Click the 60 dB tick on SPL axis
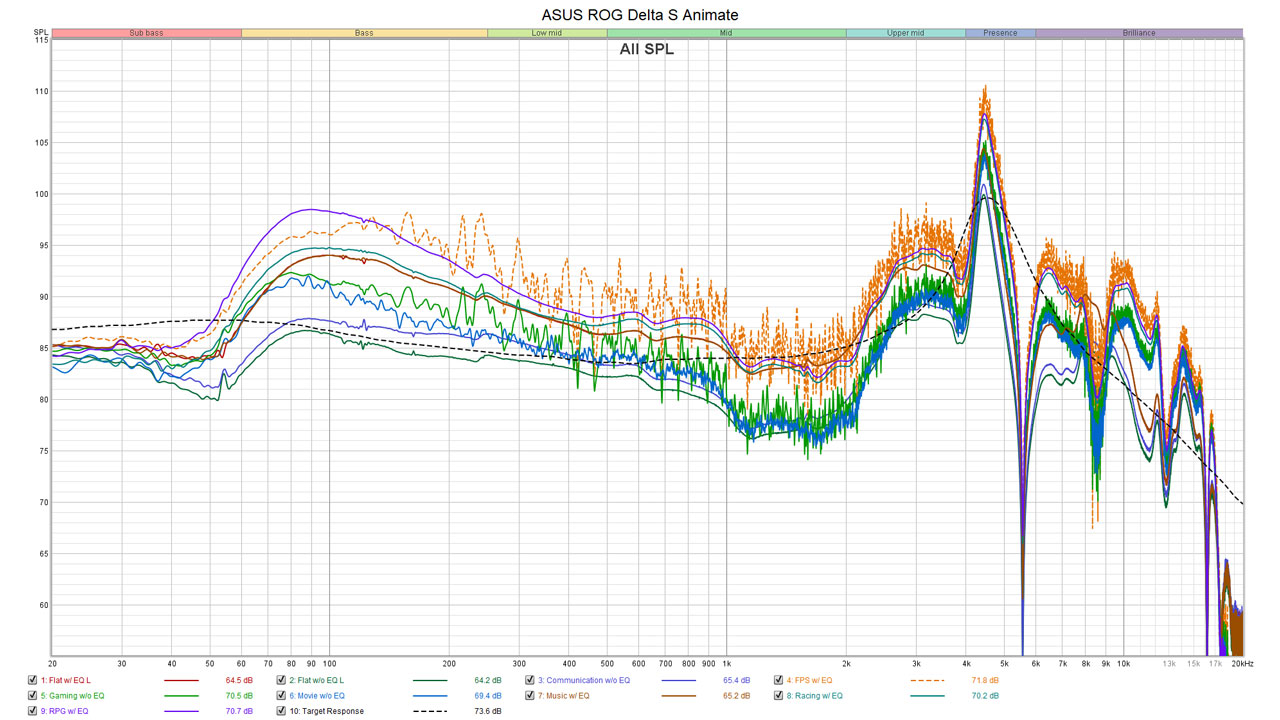 coord(42,605)
